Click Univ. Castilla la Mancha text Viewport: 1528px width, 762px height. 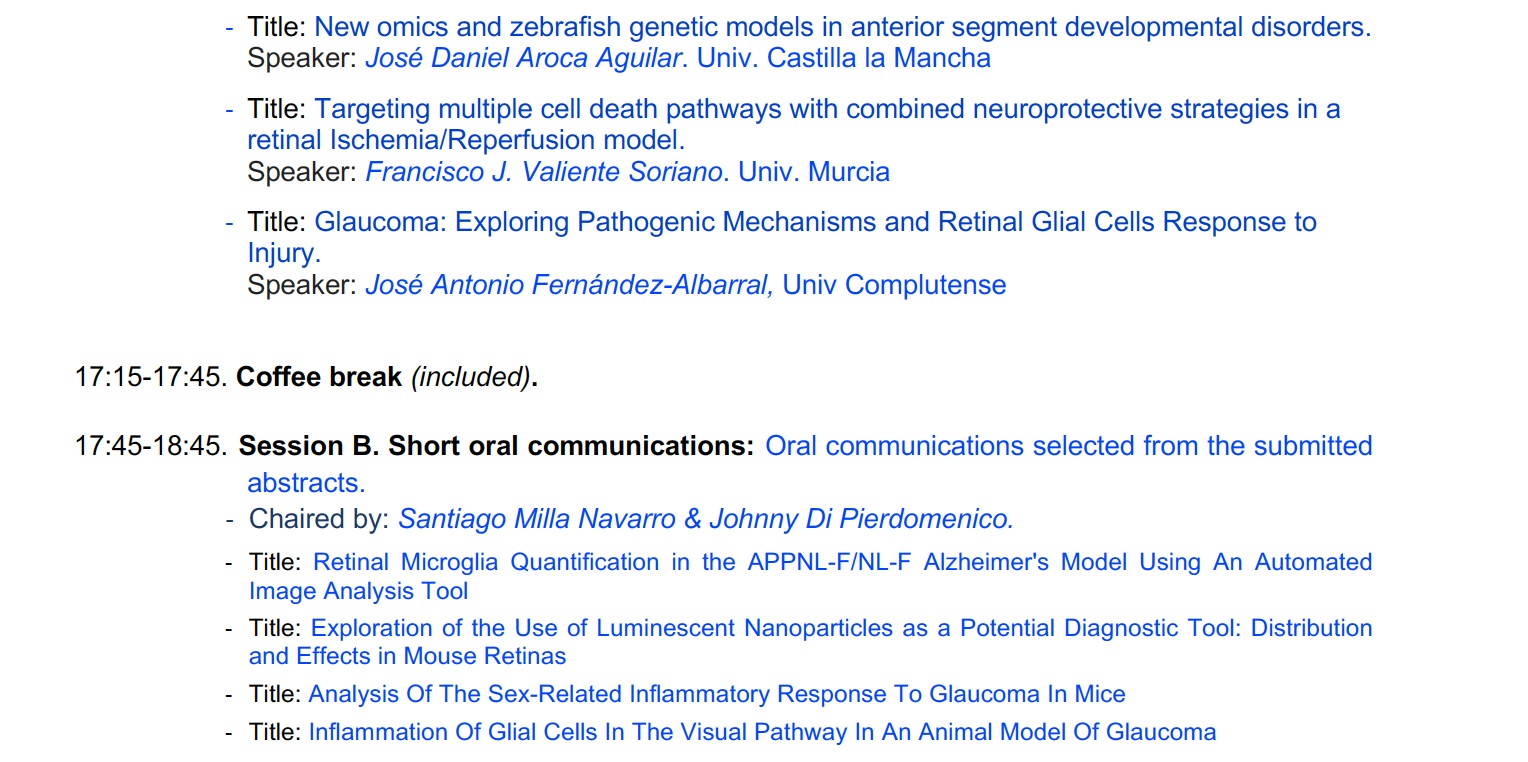[844, 58]
